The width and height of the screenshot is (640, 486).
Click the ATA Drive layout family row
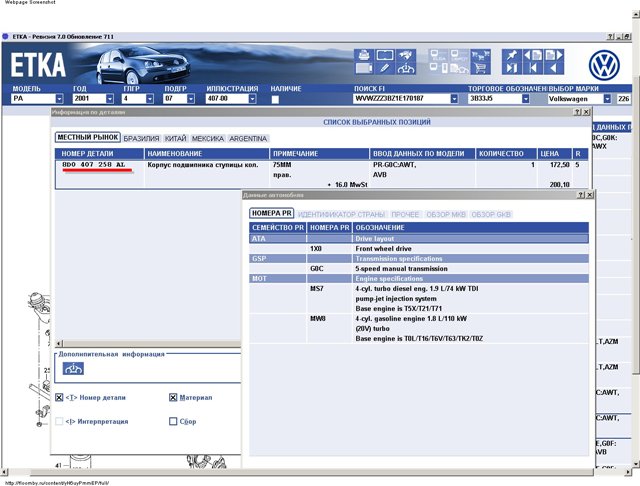tap(419, 239)
